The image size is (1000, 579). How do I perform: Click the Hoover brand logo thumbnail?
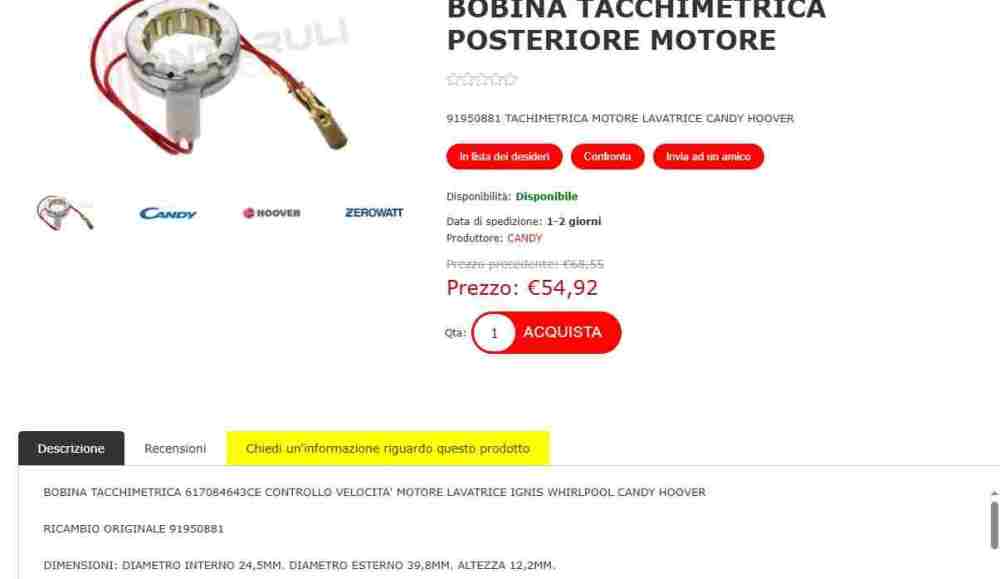[x=272, y=213]
